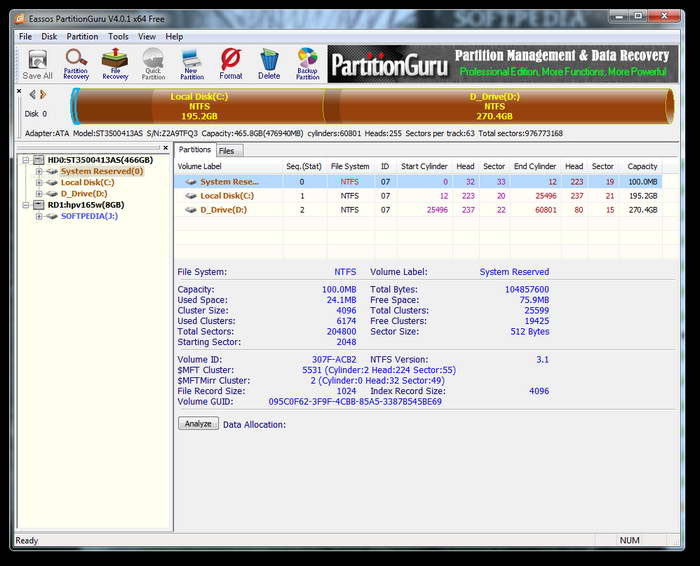Select Local Disk(C:) in the tree
This screenshot has width=700, height=566.
coord(88,183)
